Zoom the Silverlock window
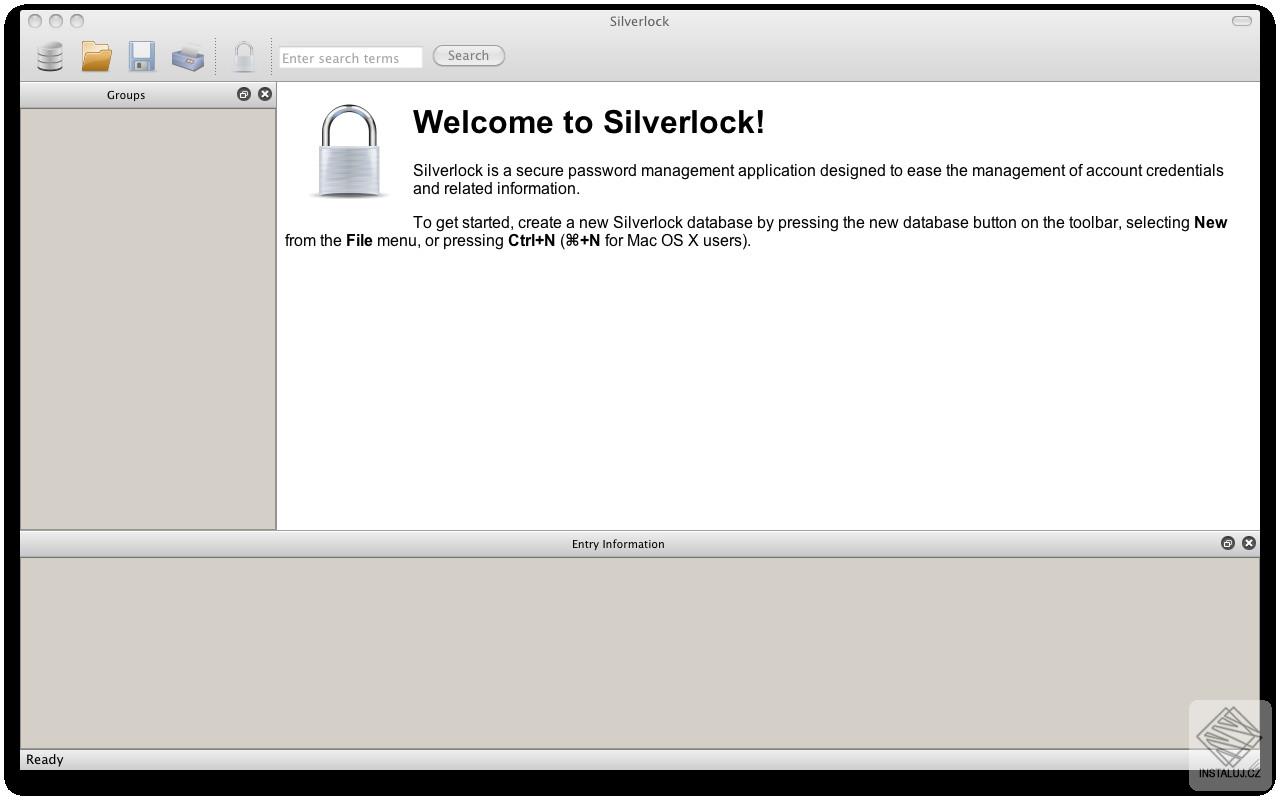 pyautogui.click(x=77, y=21)
